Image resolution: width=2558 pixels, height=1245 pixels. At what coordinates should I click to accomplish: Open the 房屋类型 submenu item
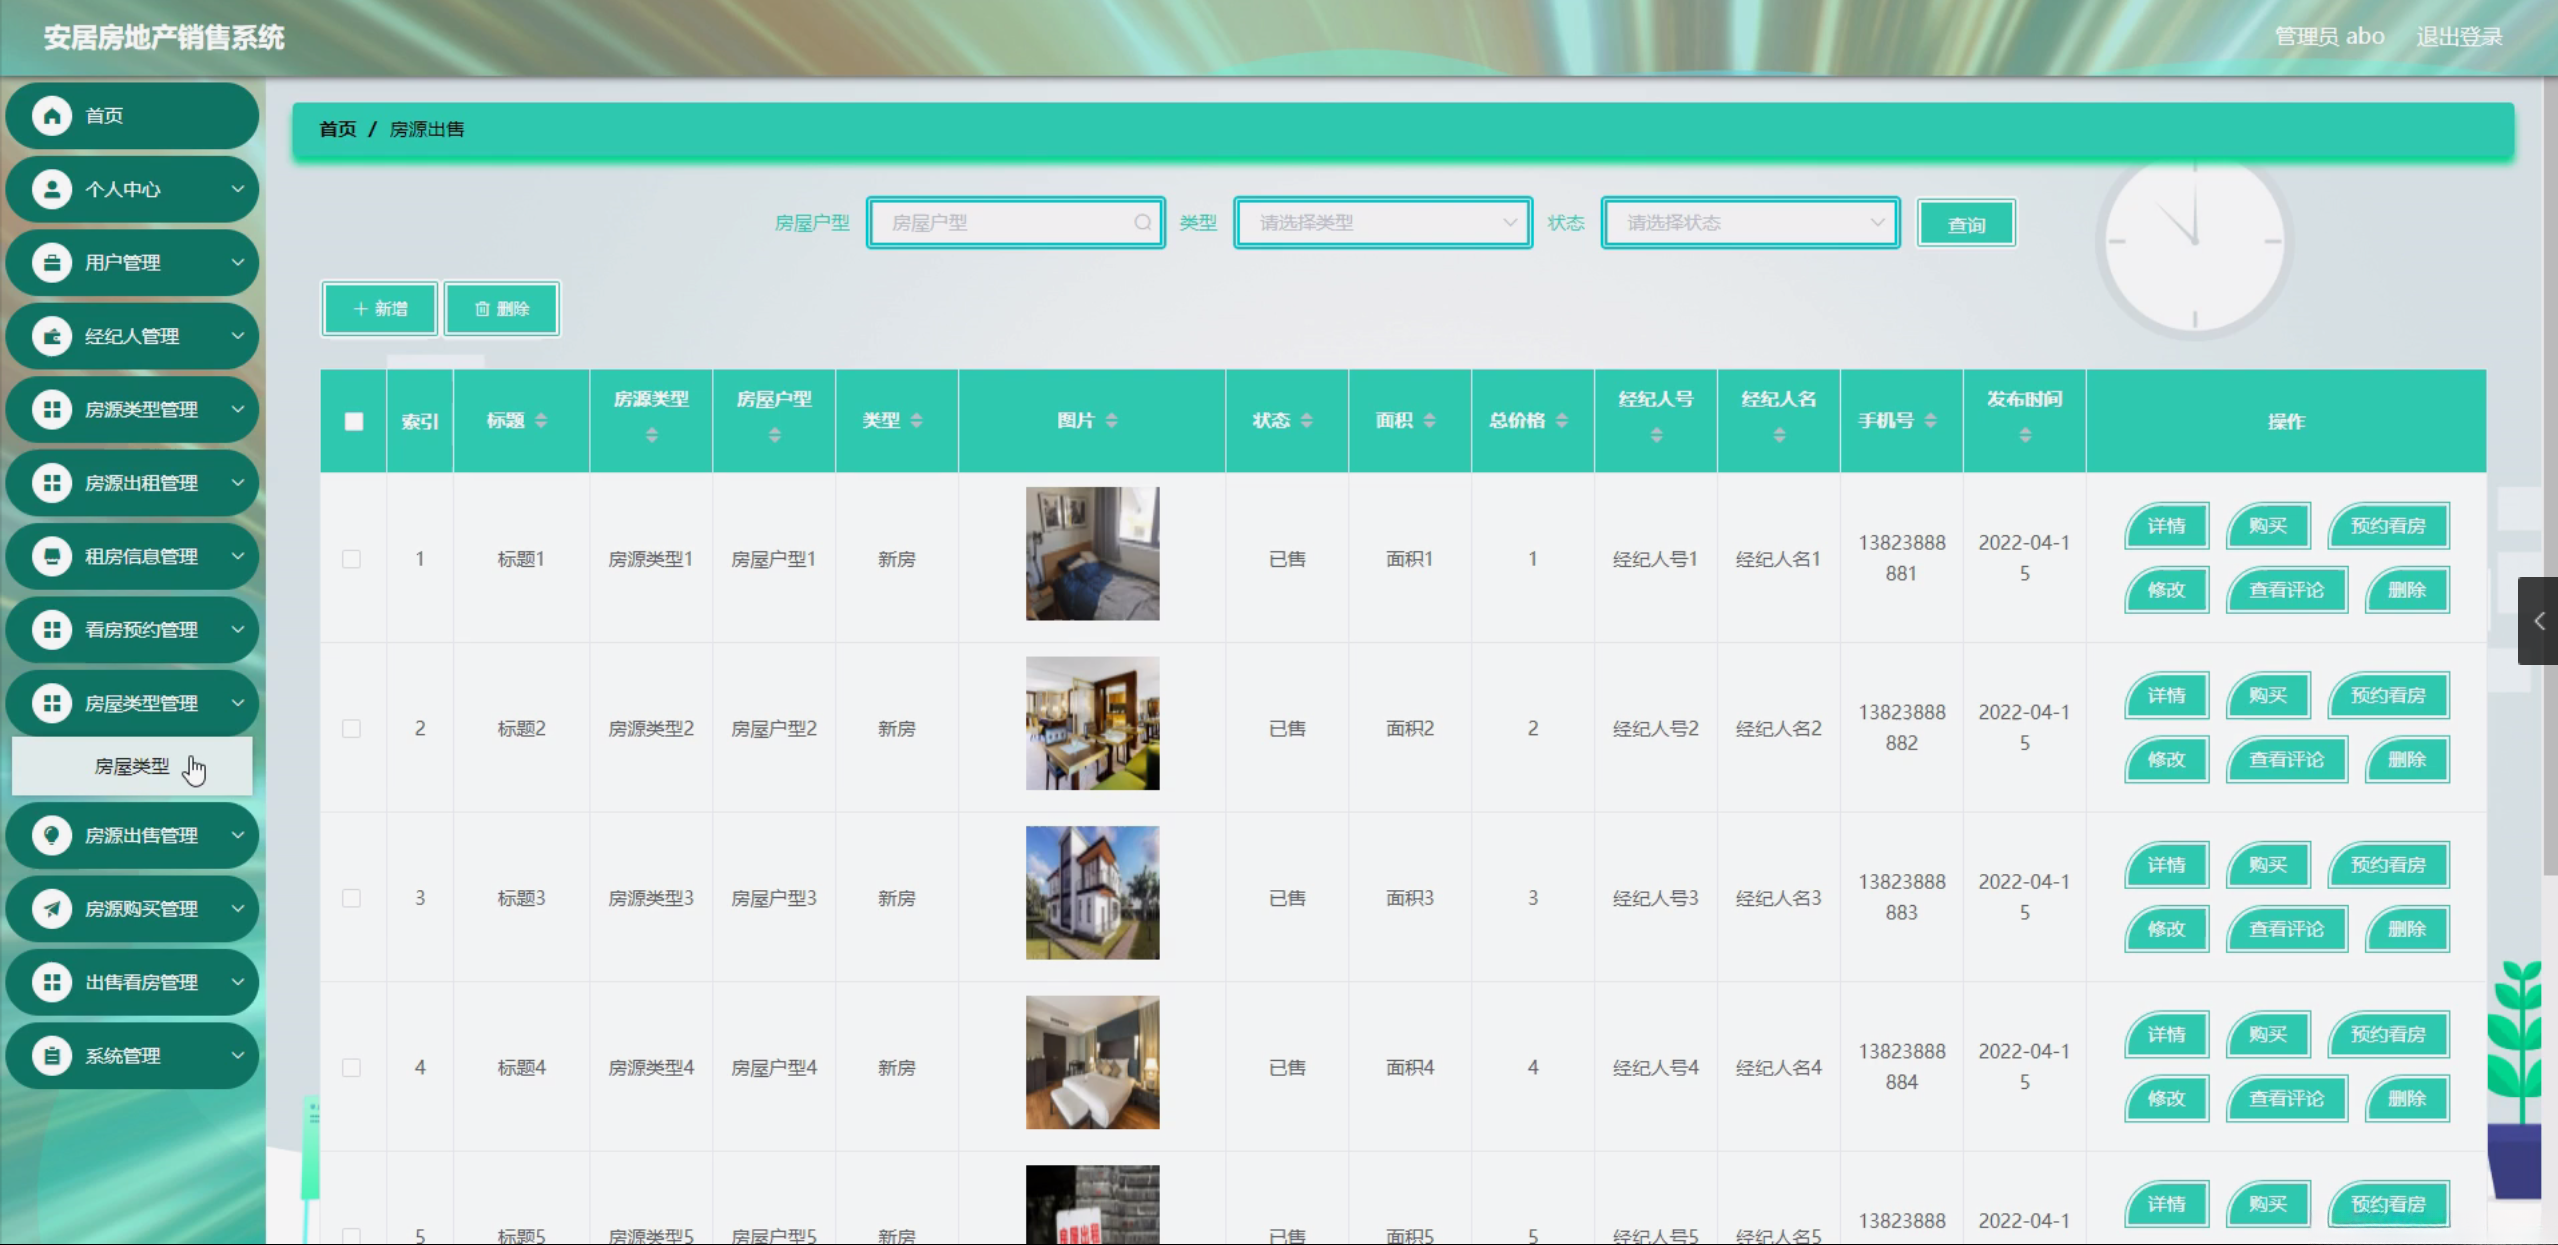pos(132,766)
